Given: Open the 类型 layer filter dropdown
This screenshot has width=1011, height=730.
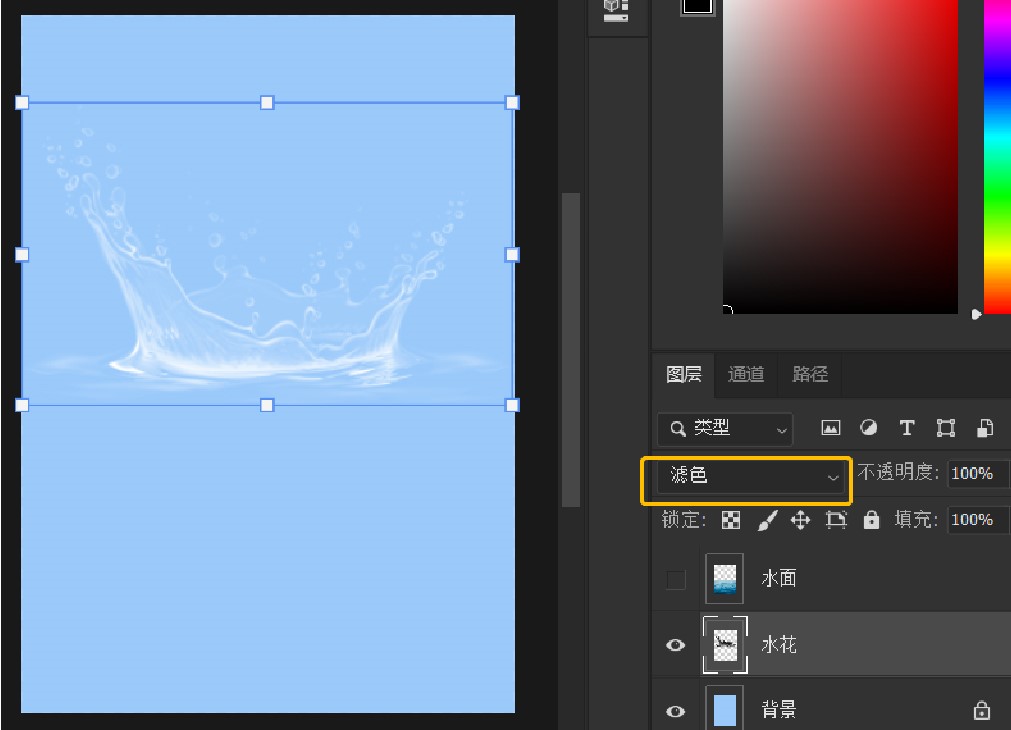Looking at the screenshot, I should [725, 428].
